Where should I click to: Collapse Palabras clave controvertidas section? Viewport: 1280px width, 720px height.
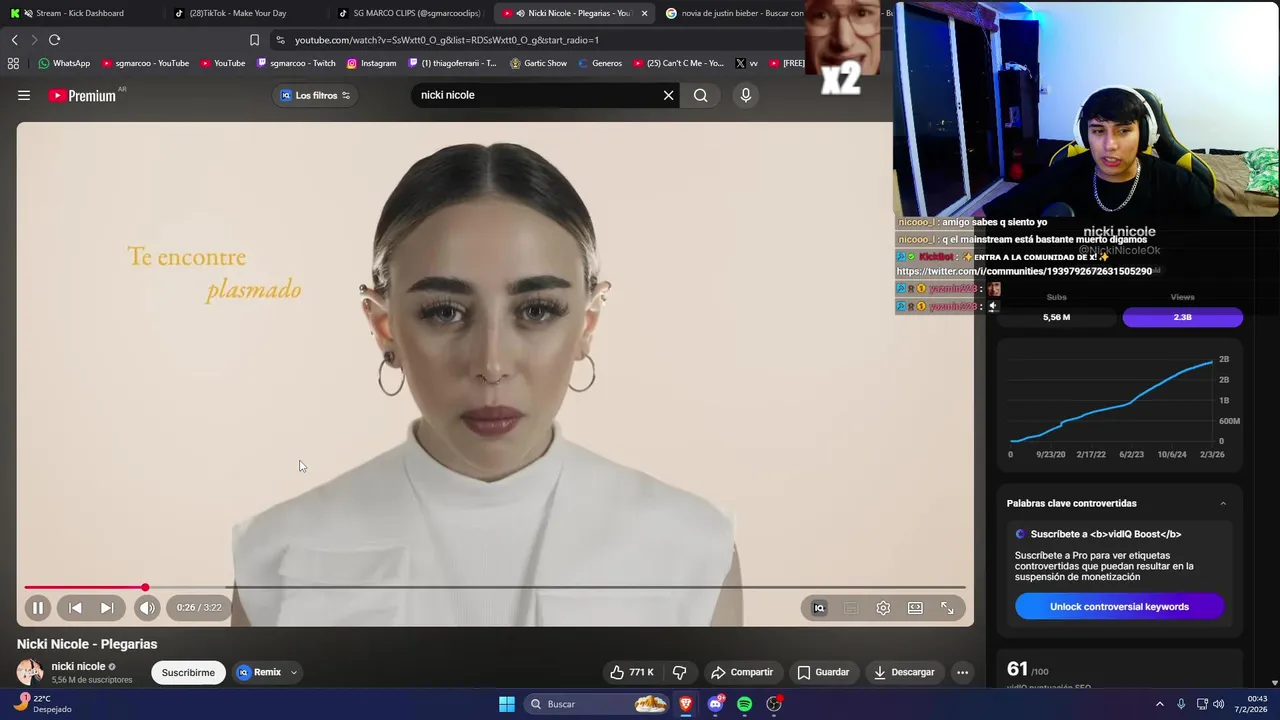tap(1222, 503)
